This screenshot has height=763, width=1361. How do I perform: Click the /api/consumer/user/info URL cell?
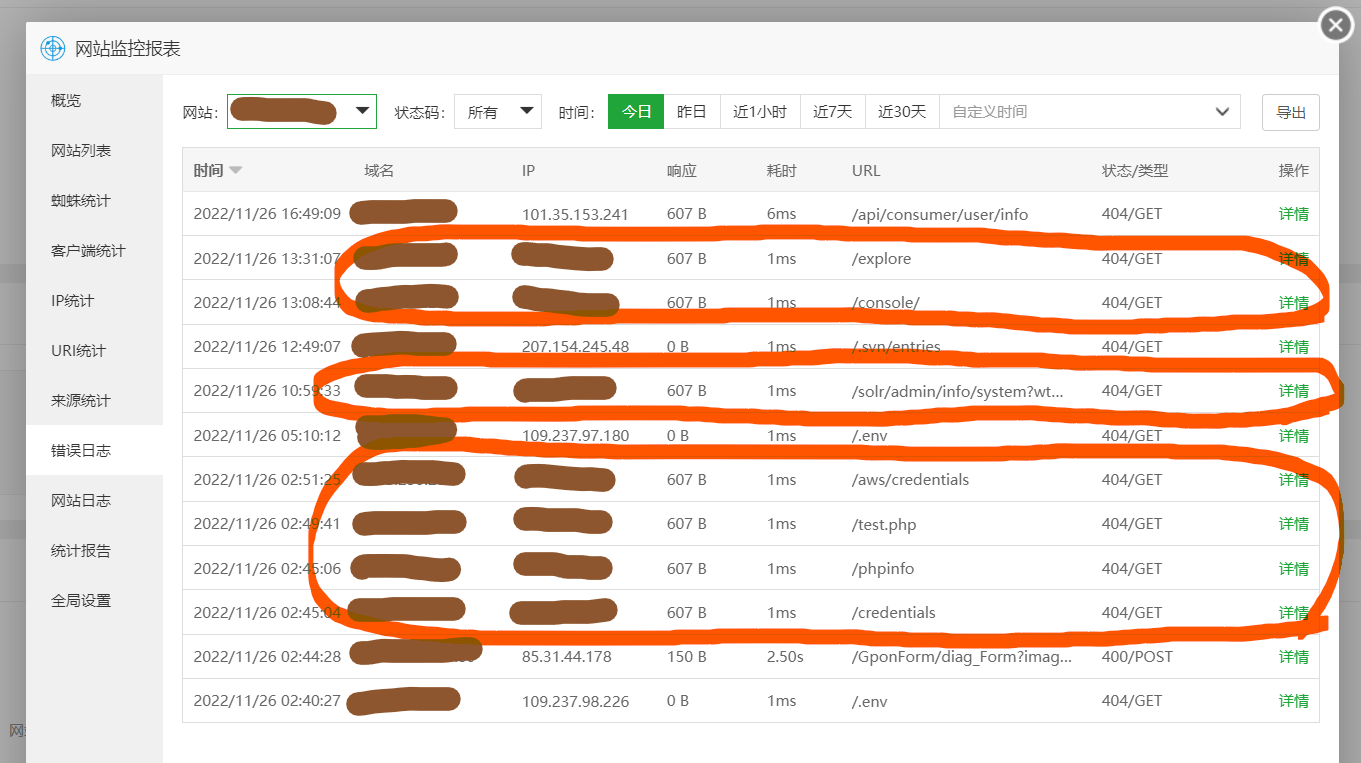pyautogui.click(x=940, y=214)
